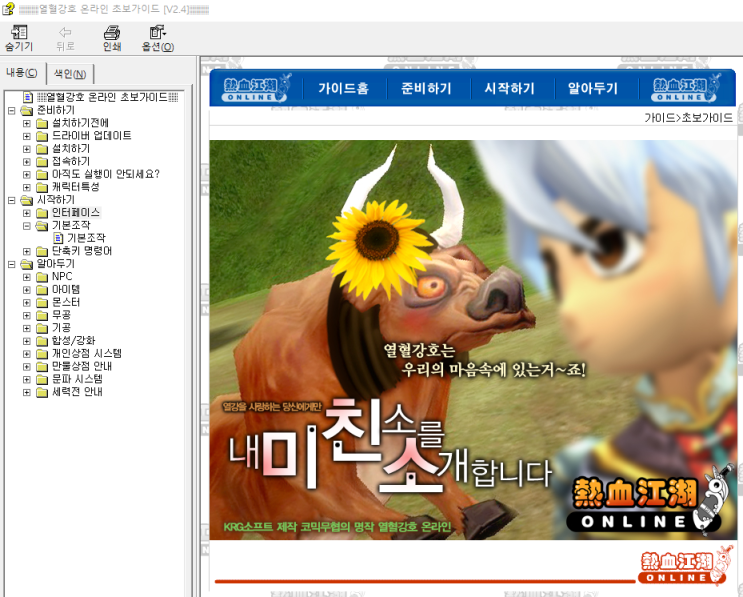743x597 pixels.
Task: Collapse the 기본조작 folder
Action: [x=27, y=226]
